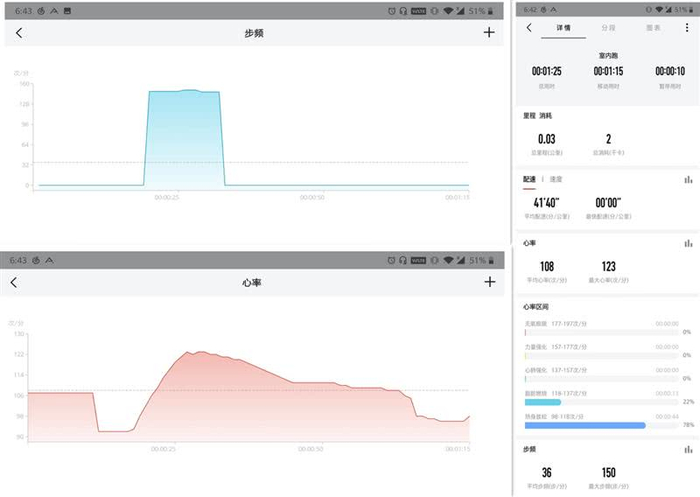The image size is (700, 497).
Task: Return using back arrow beside 详情 tab
Action: click(529, 28)
